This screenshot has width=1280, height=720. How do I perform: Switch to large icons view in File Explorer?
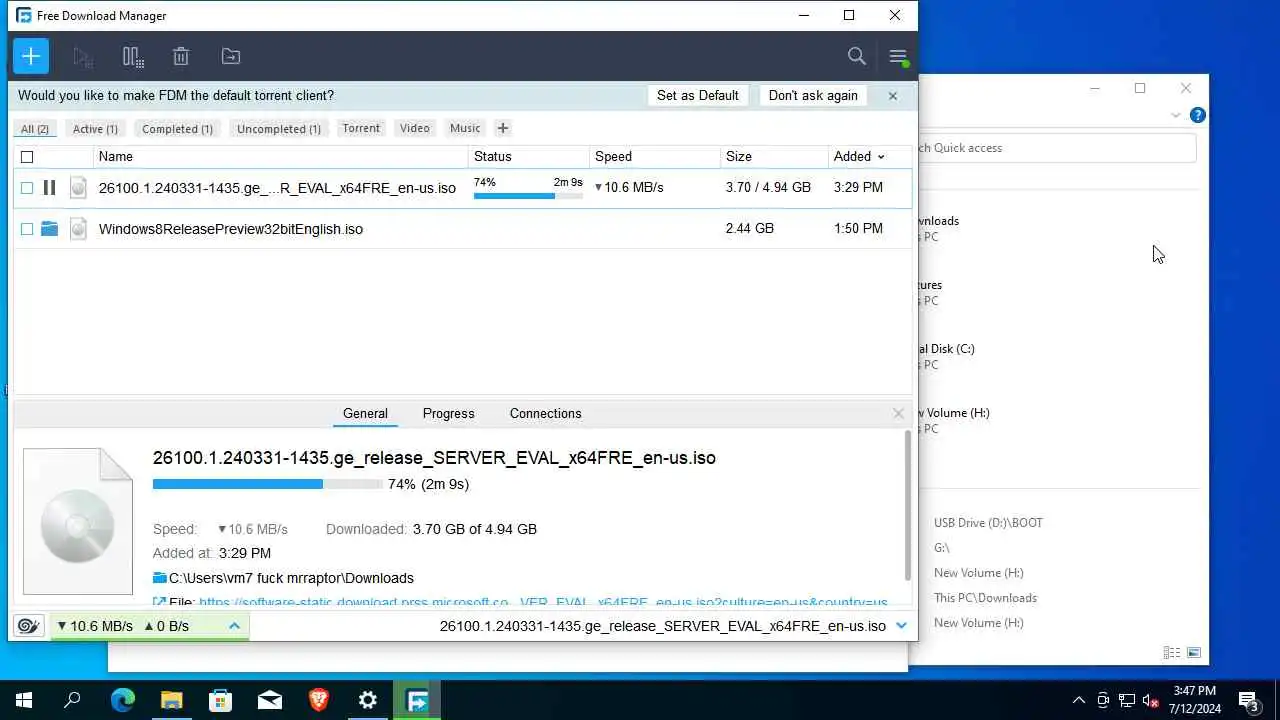pos(1194,653)
